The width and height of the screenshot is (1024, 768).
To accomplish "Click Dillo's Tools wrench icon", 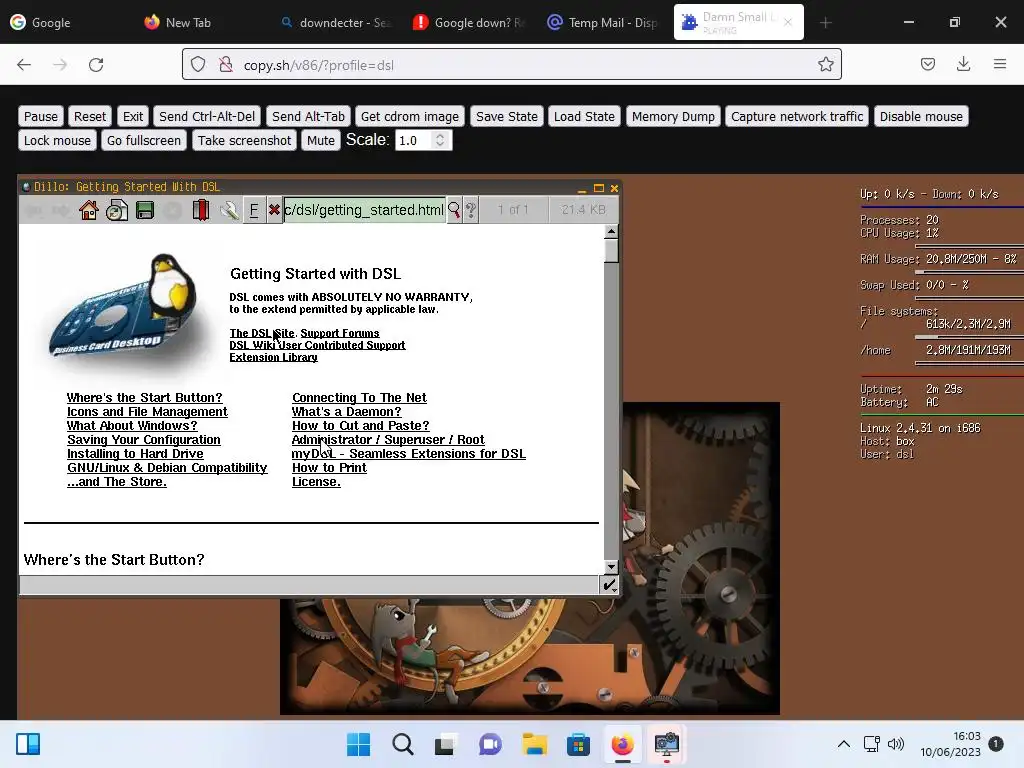I will coord(229,210).
